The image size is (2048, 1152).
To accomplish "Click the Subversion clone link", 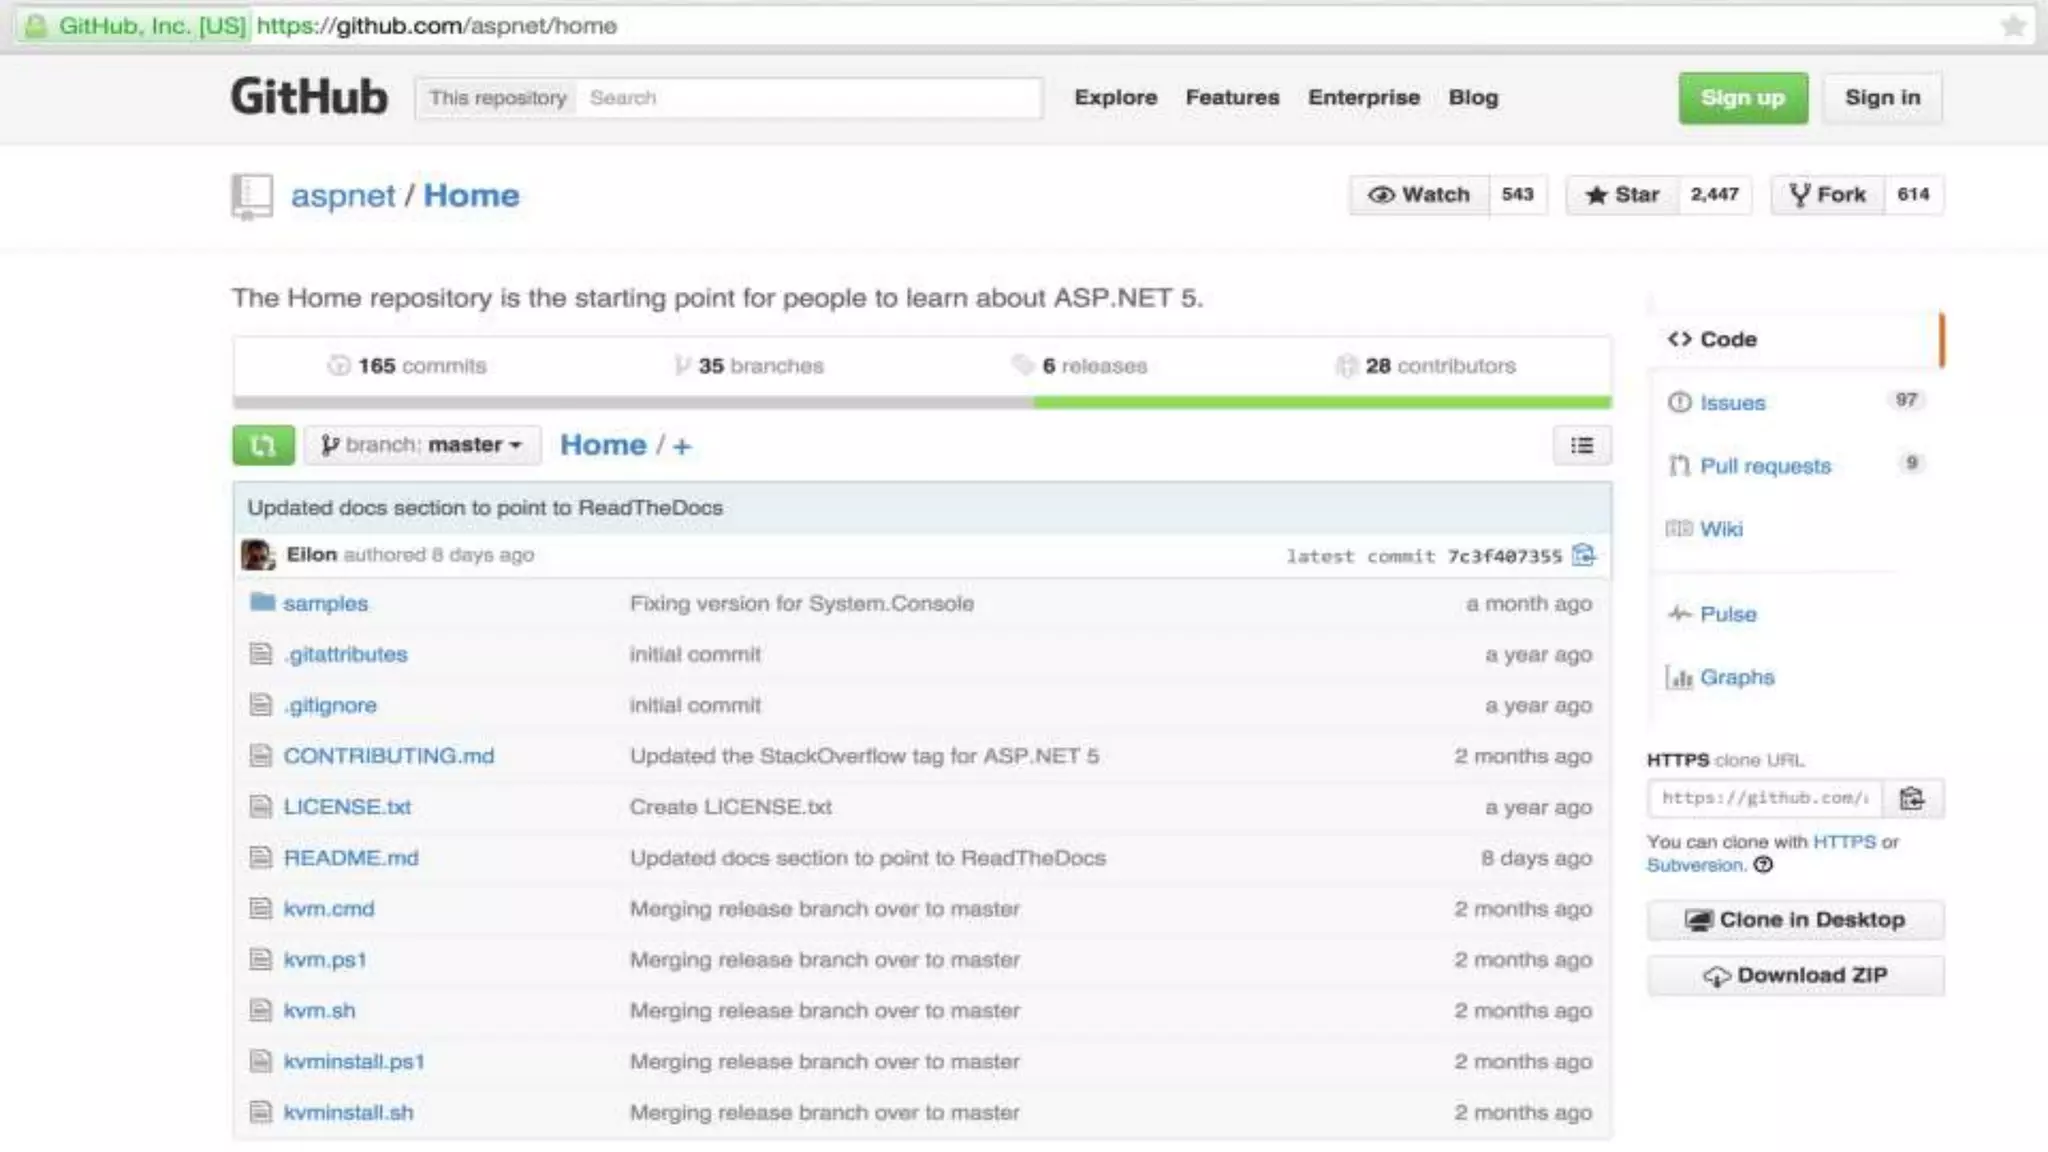I will (x=1696, y=865).
